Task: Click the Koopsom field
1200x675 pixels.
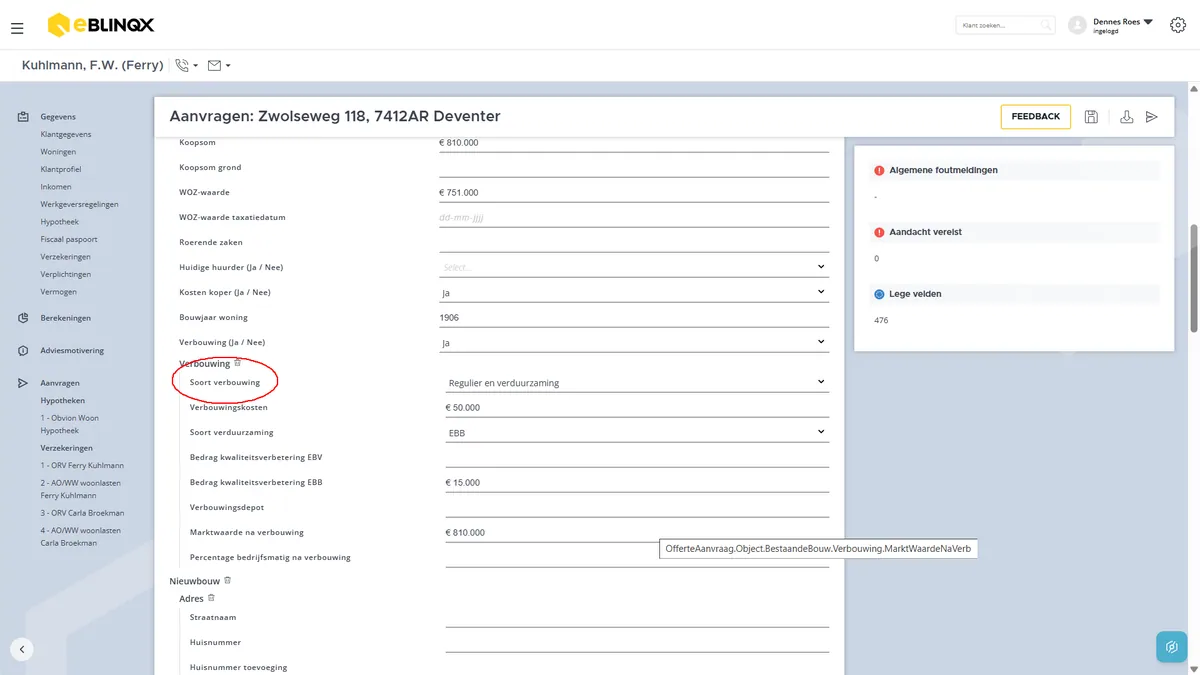Action: point(634,143)
